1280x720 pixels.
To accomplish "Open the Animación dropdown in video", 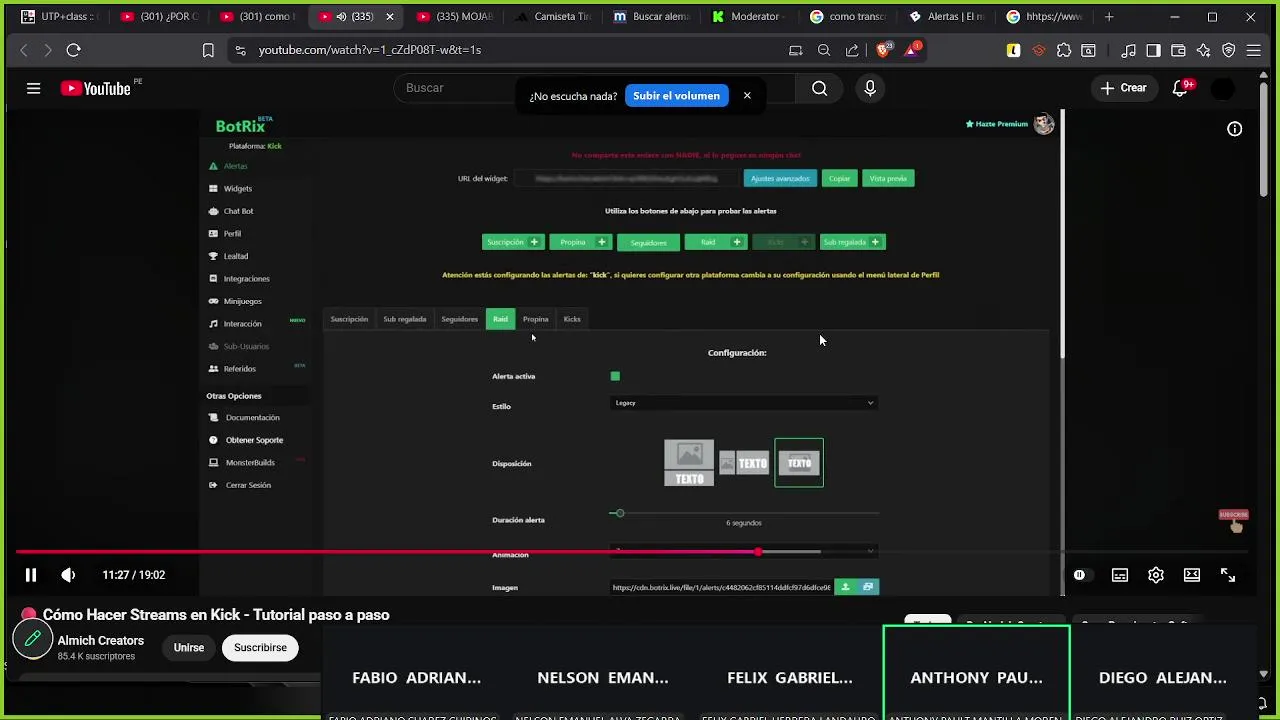I will (744, 550).
